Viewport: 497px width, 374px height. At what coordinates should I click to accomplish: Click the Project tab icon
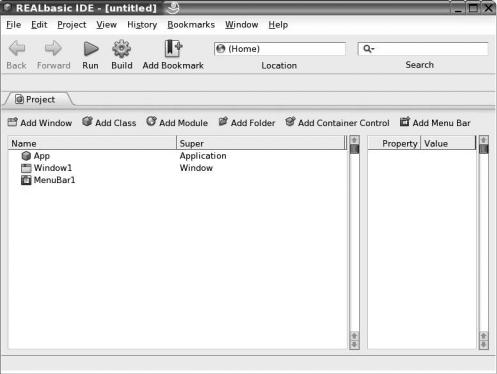19,99
